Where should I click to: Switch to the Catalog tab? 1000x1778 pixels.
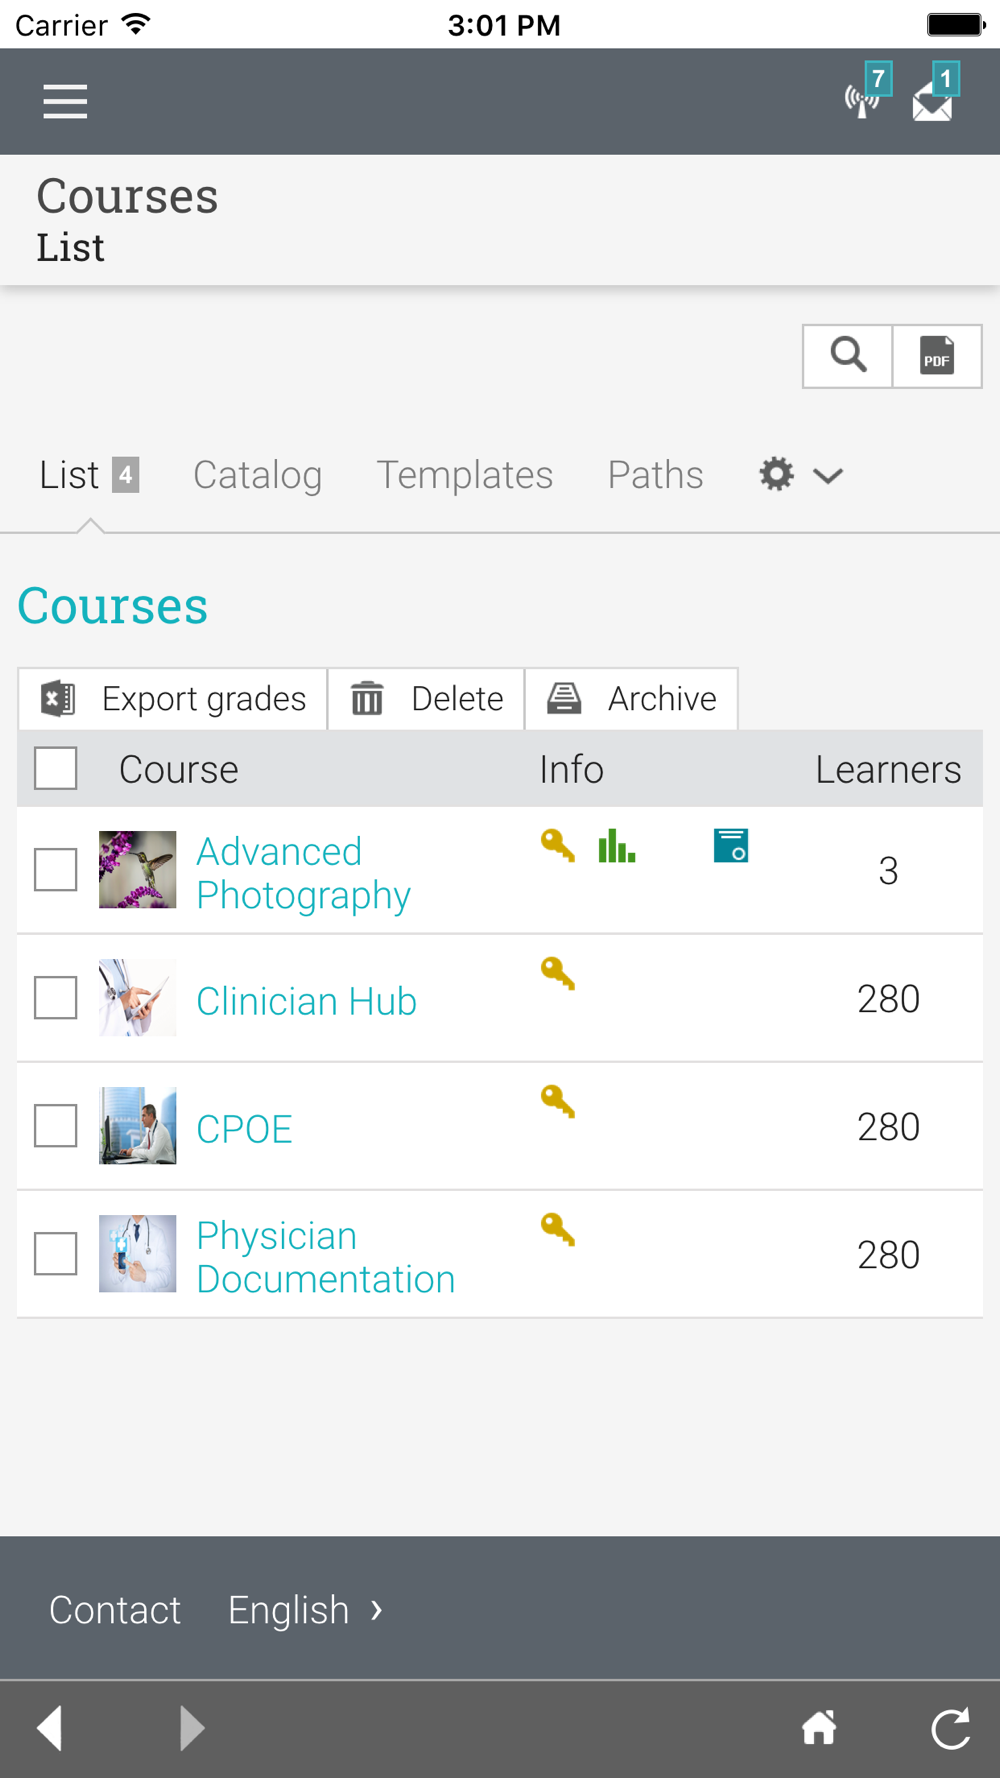258,475
